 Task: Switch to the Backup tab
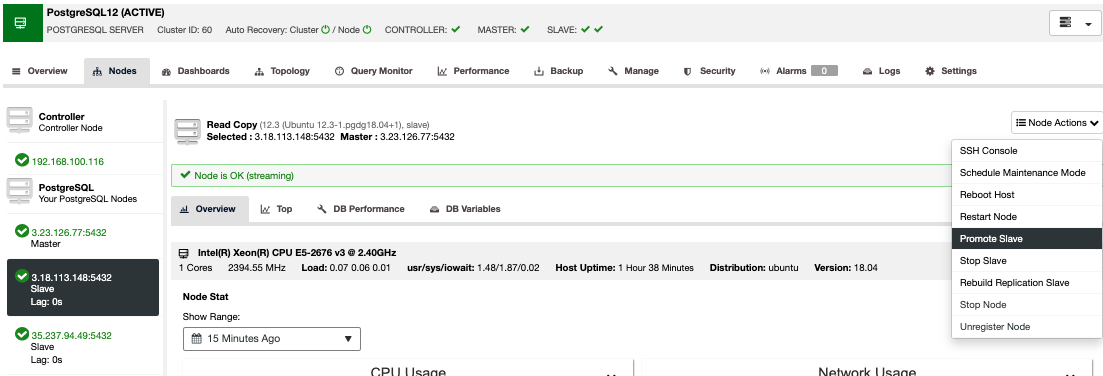point(559,71)
